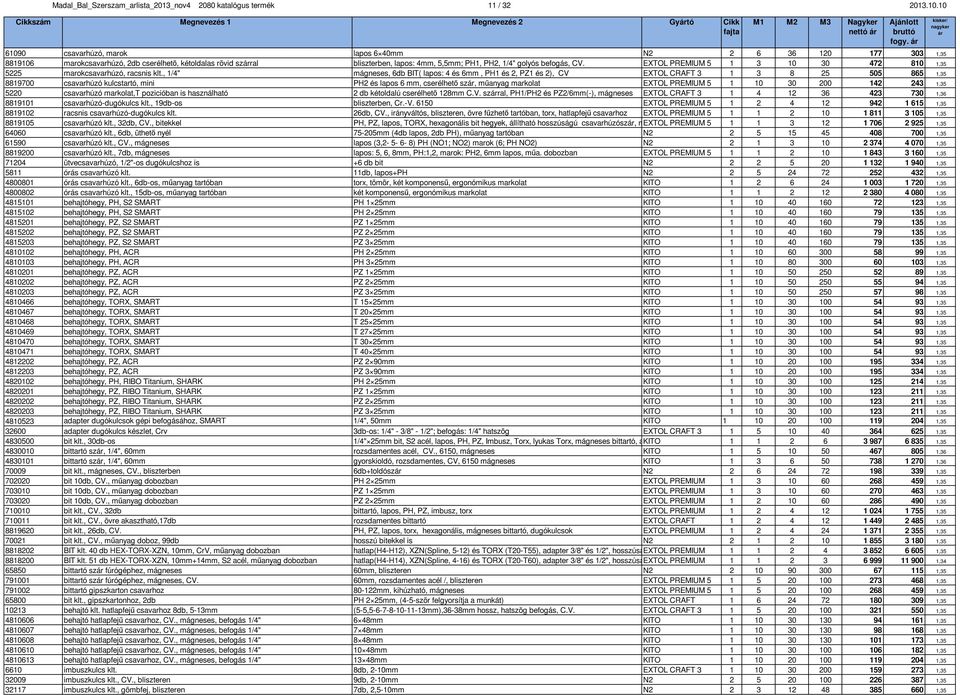Click the '9db, 2-10mm' description

pos(375,680)
